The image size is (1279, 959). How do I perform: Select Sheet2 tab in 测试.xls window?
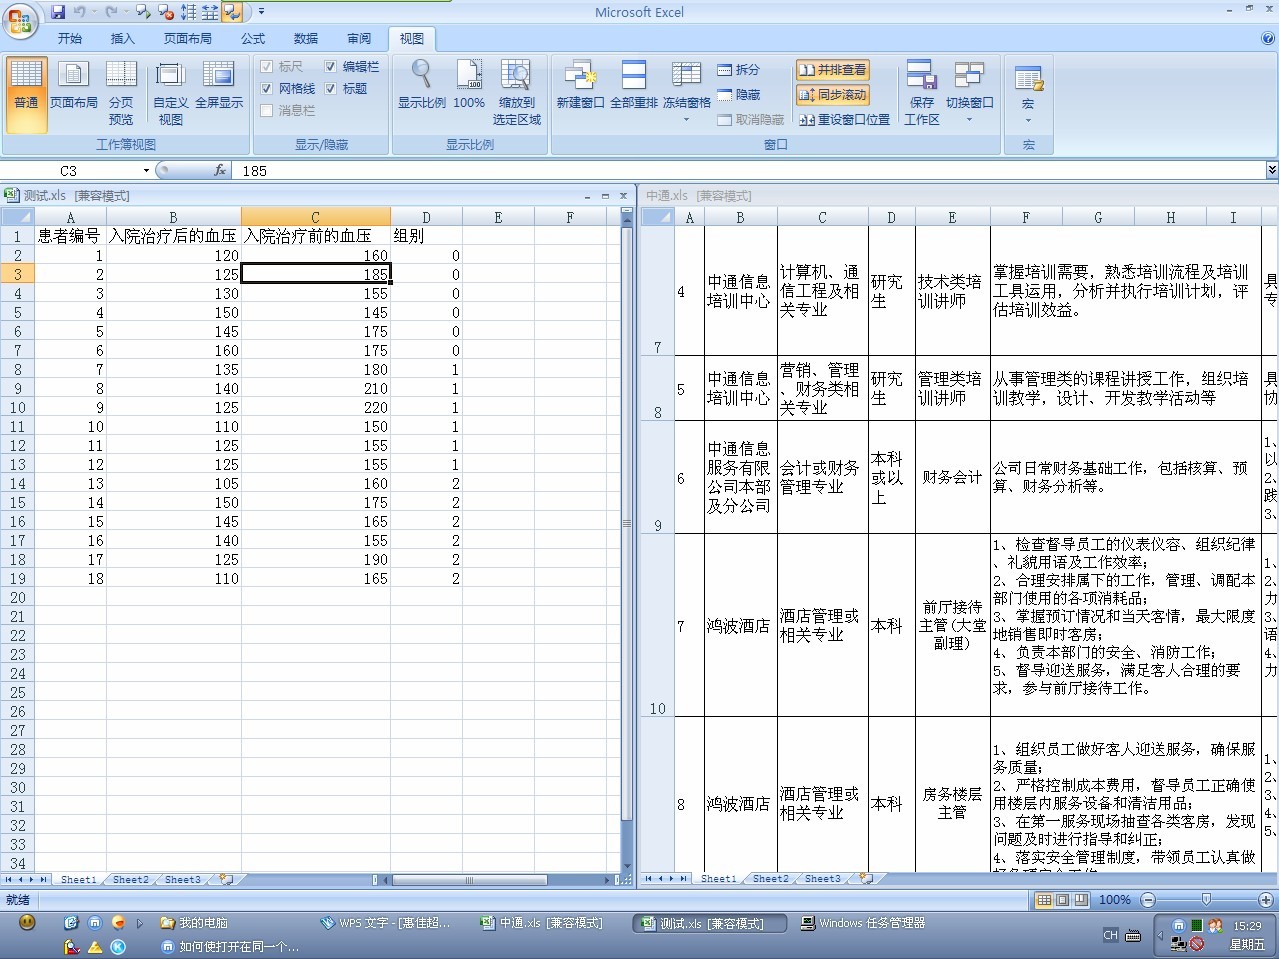click(131, 880)
